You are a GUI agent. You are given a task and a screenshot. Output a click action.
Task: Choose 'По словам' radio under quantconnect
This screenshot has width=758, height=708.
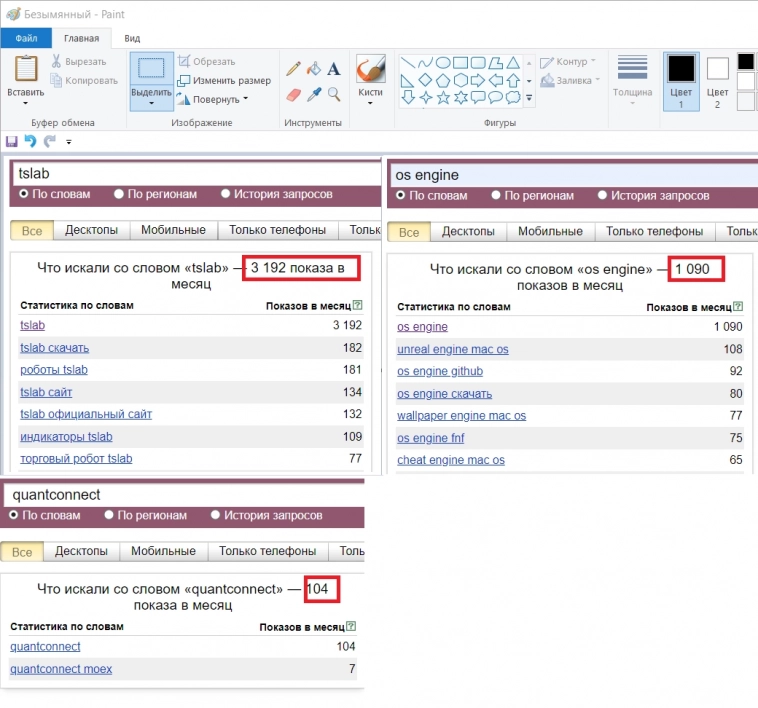click(x=14, y=515)
